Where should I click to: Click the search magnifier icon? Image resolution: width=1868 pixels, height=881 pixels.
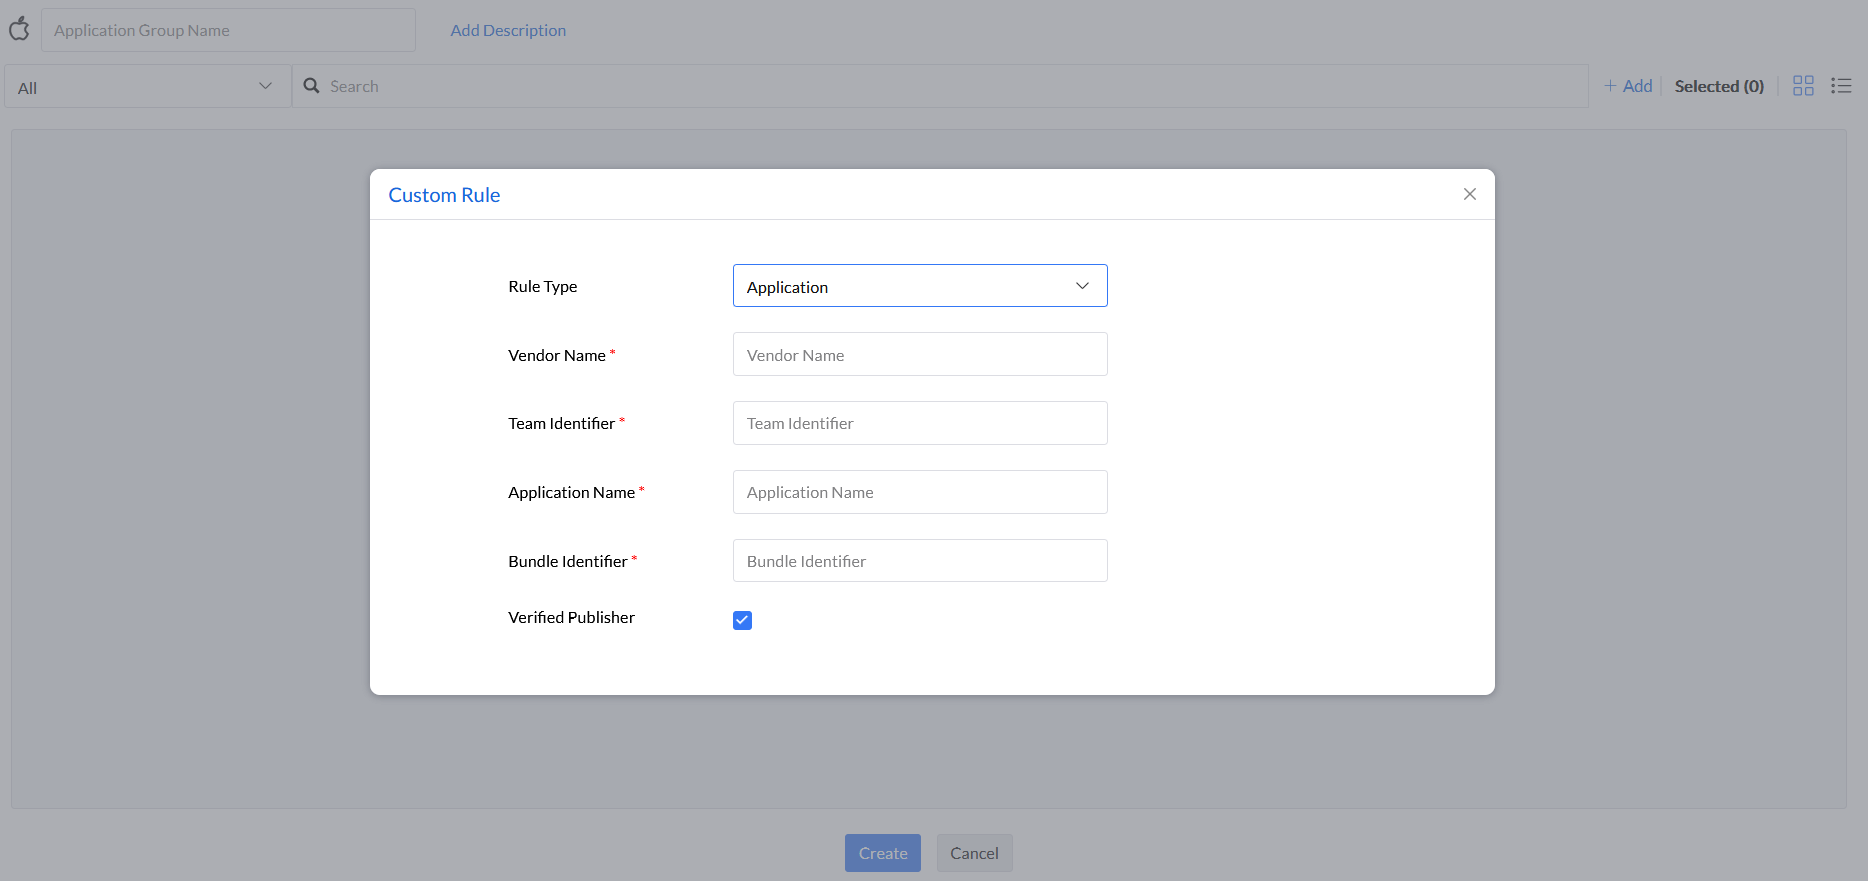pos(312,86)
